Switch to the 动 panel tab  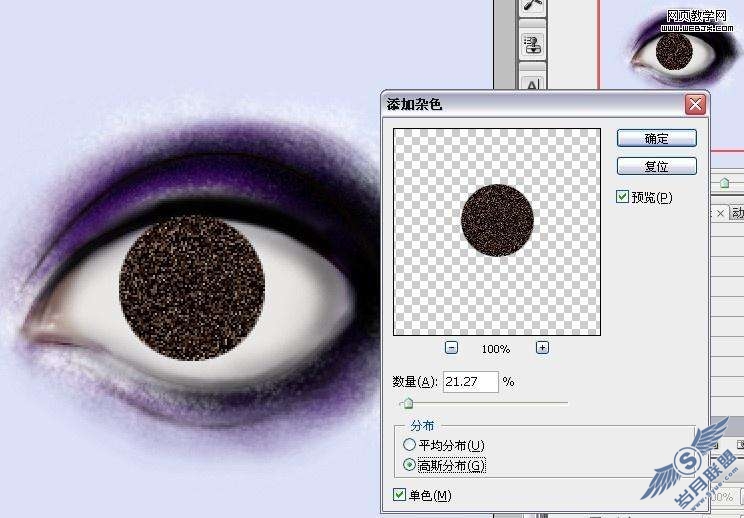(737, 213)
